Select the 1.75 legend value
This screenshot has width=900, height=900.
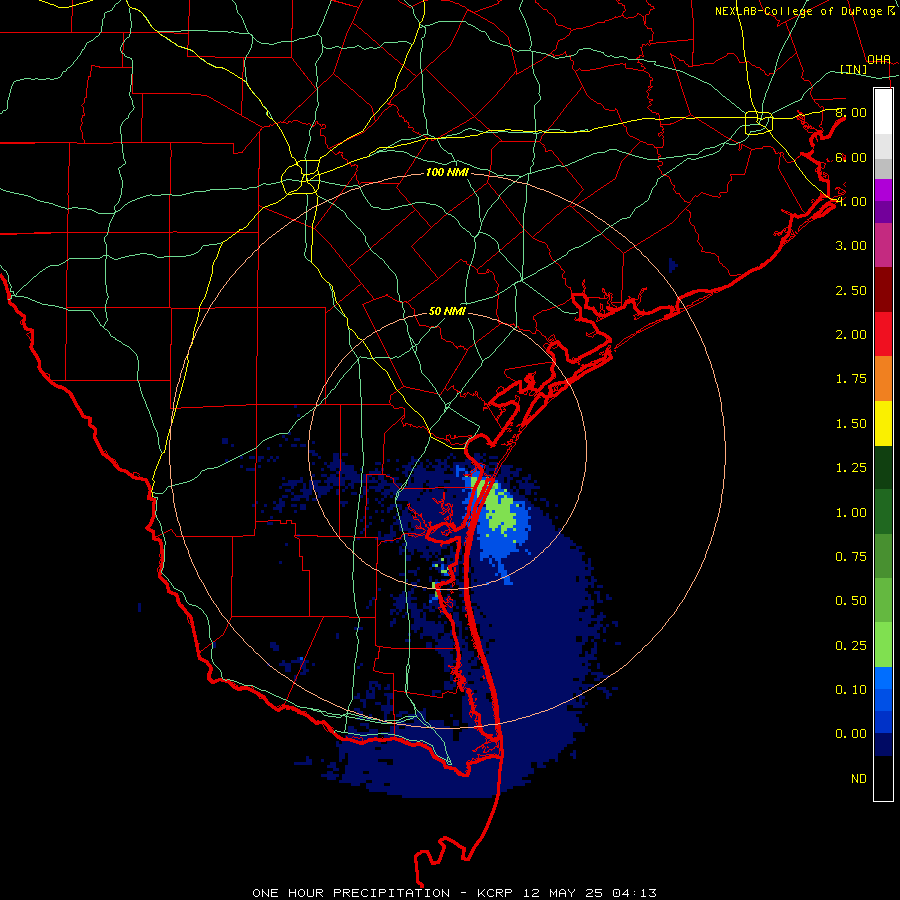click(851, 379)
